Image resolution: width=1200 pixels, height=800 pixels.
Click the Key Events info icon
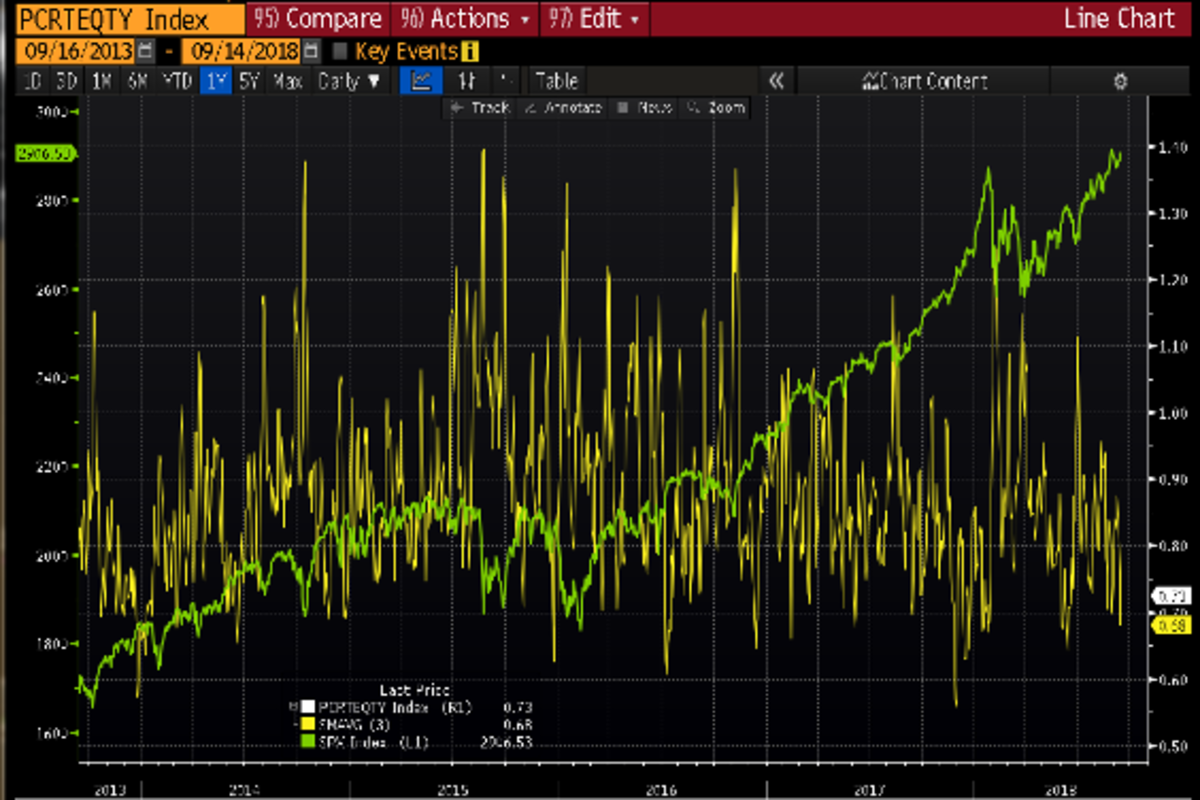click(x=469, y=52)
